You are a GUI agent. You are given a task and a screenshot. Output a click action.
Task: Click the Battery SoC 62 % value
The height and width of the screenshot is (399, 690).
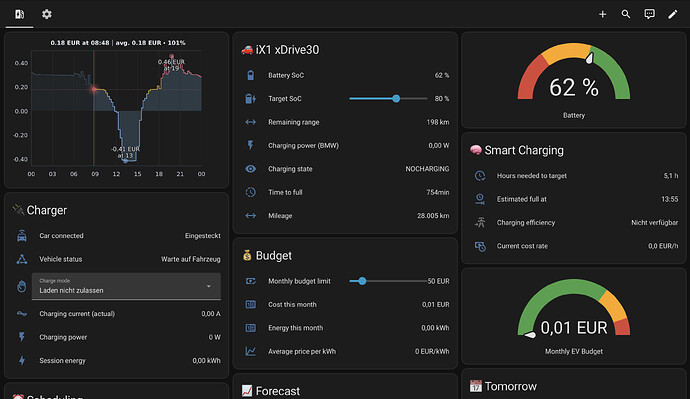[x=442, y=75]
